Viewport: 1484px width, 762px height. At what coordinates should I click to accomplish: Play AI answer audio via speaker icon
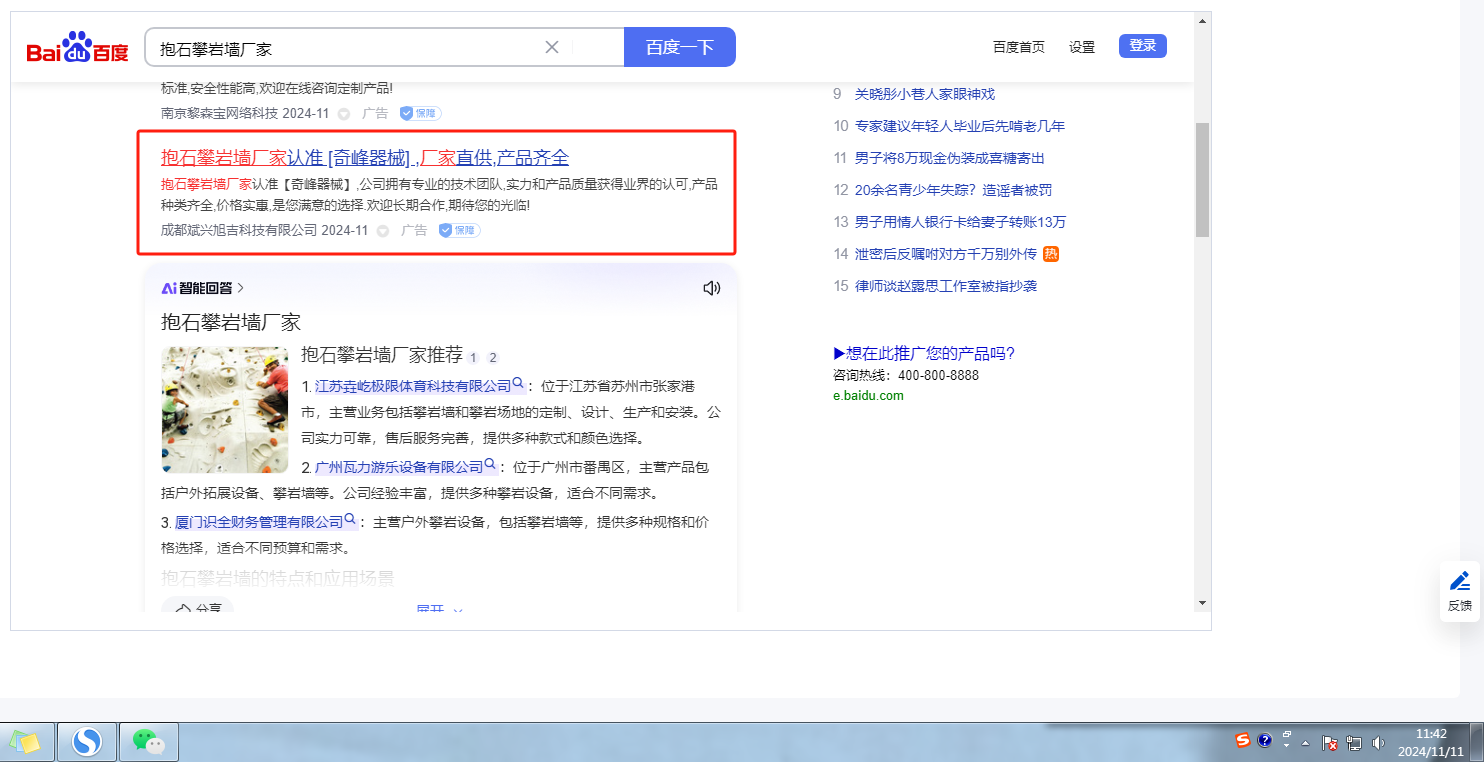pyautogui.click(x=711, y=288)
